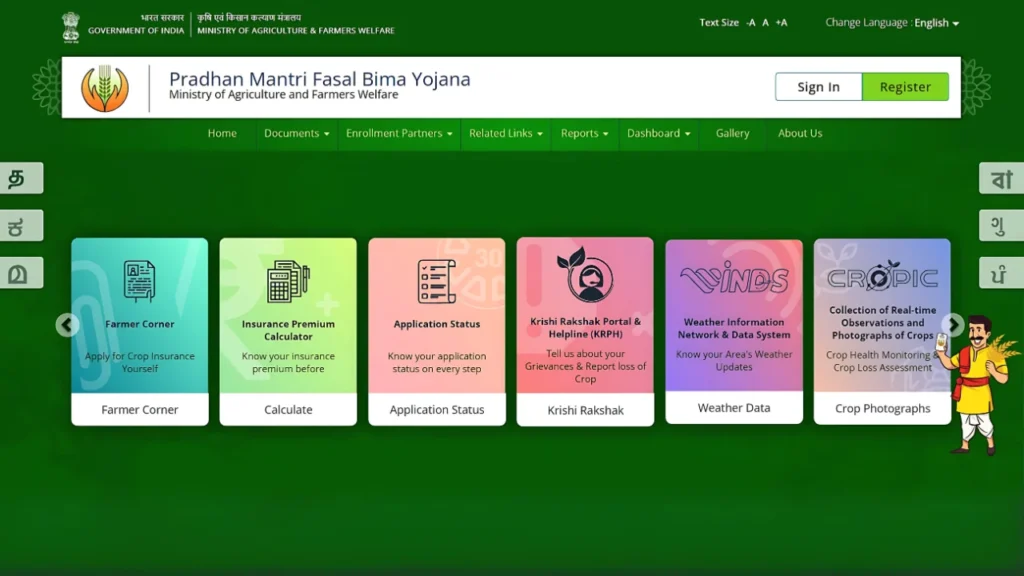Click the Krishi Rakshak helpline headset icon

(x=585, y=274)
